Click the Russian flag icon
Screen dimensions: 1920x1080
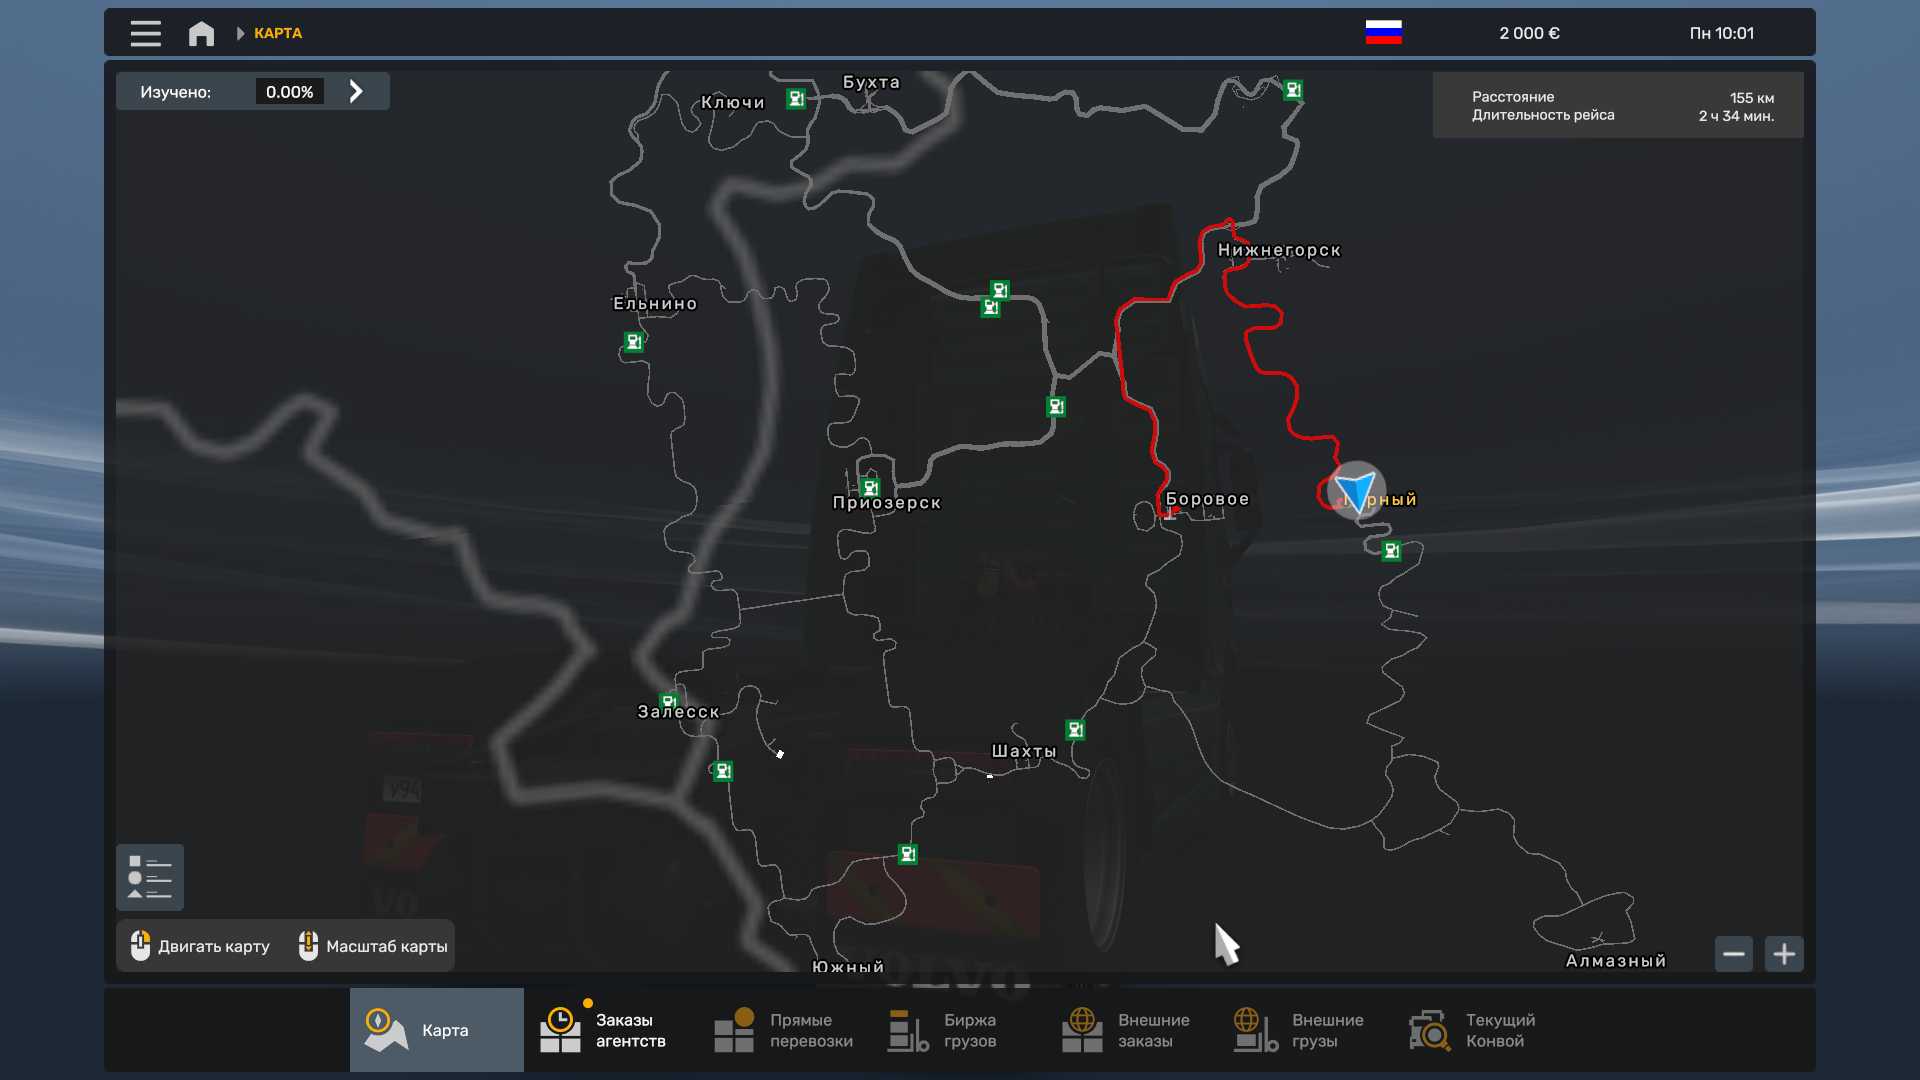click(1383, 33)
